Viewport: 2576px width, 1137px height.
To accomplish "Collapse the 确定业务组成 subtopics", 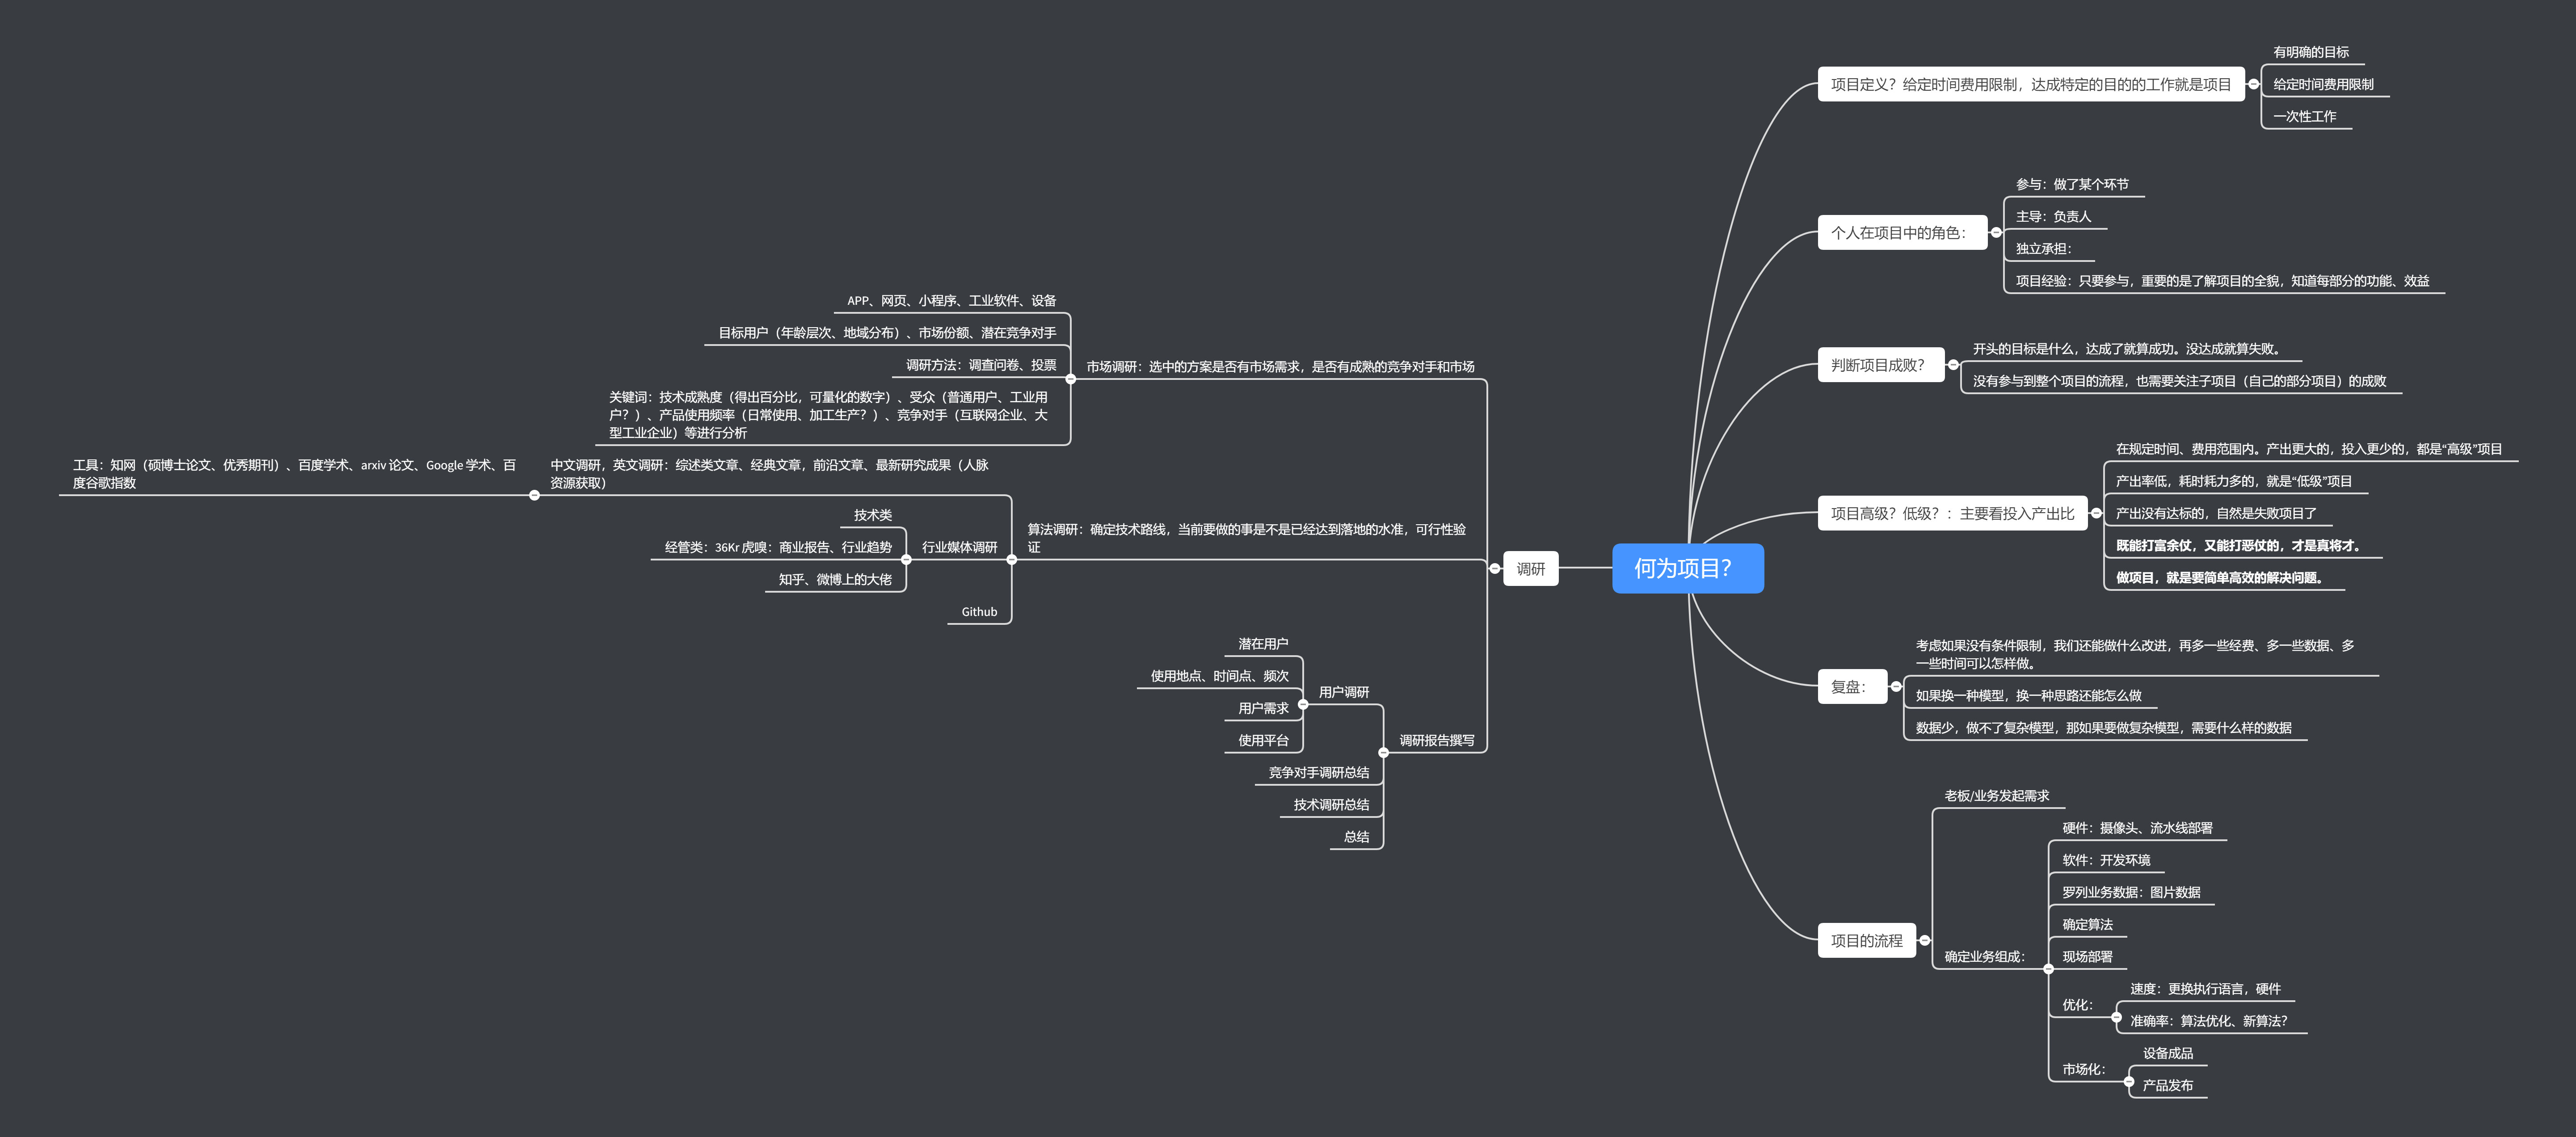I will 2048,968.
